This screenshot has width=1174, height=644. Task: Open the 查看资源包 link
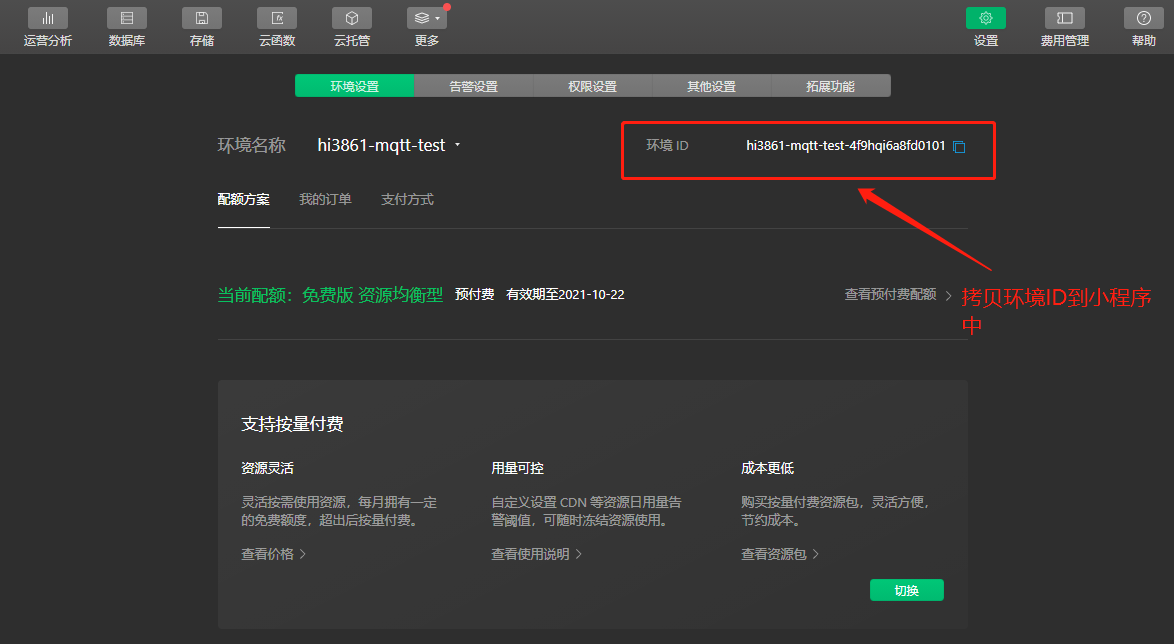coord(779,553)
